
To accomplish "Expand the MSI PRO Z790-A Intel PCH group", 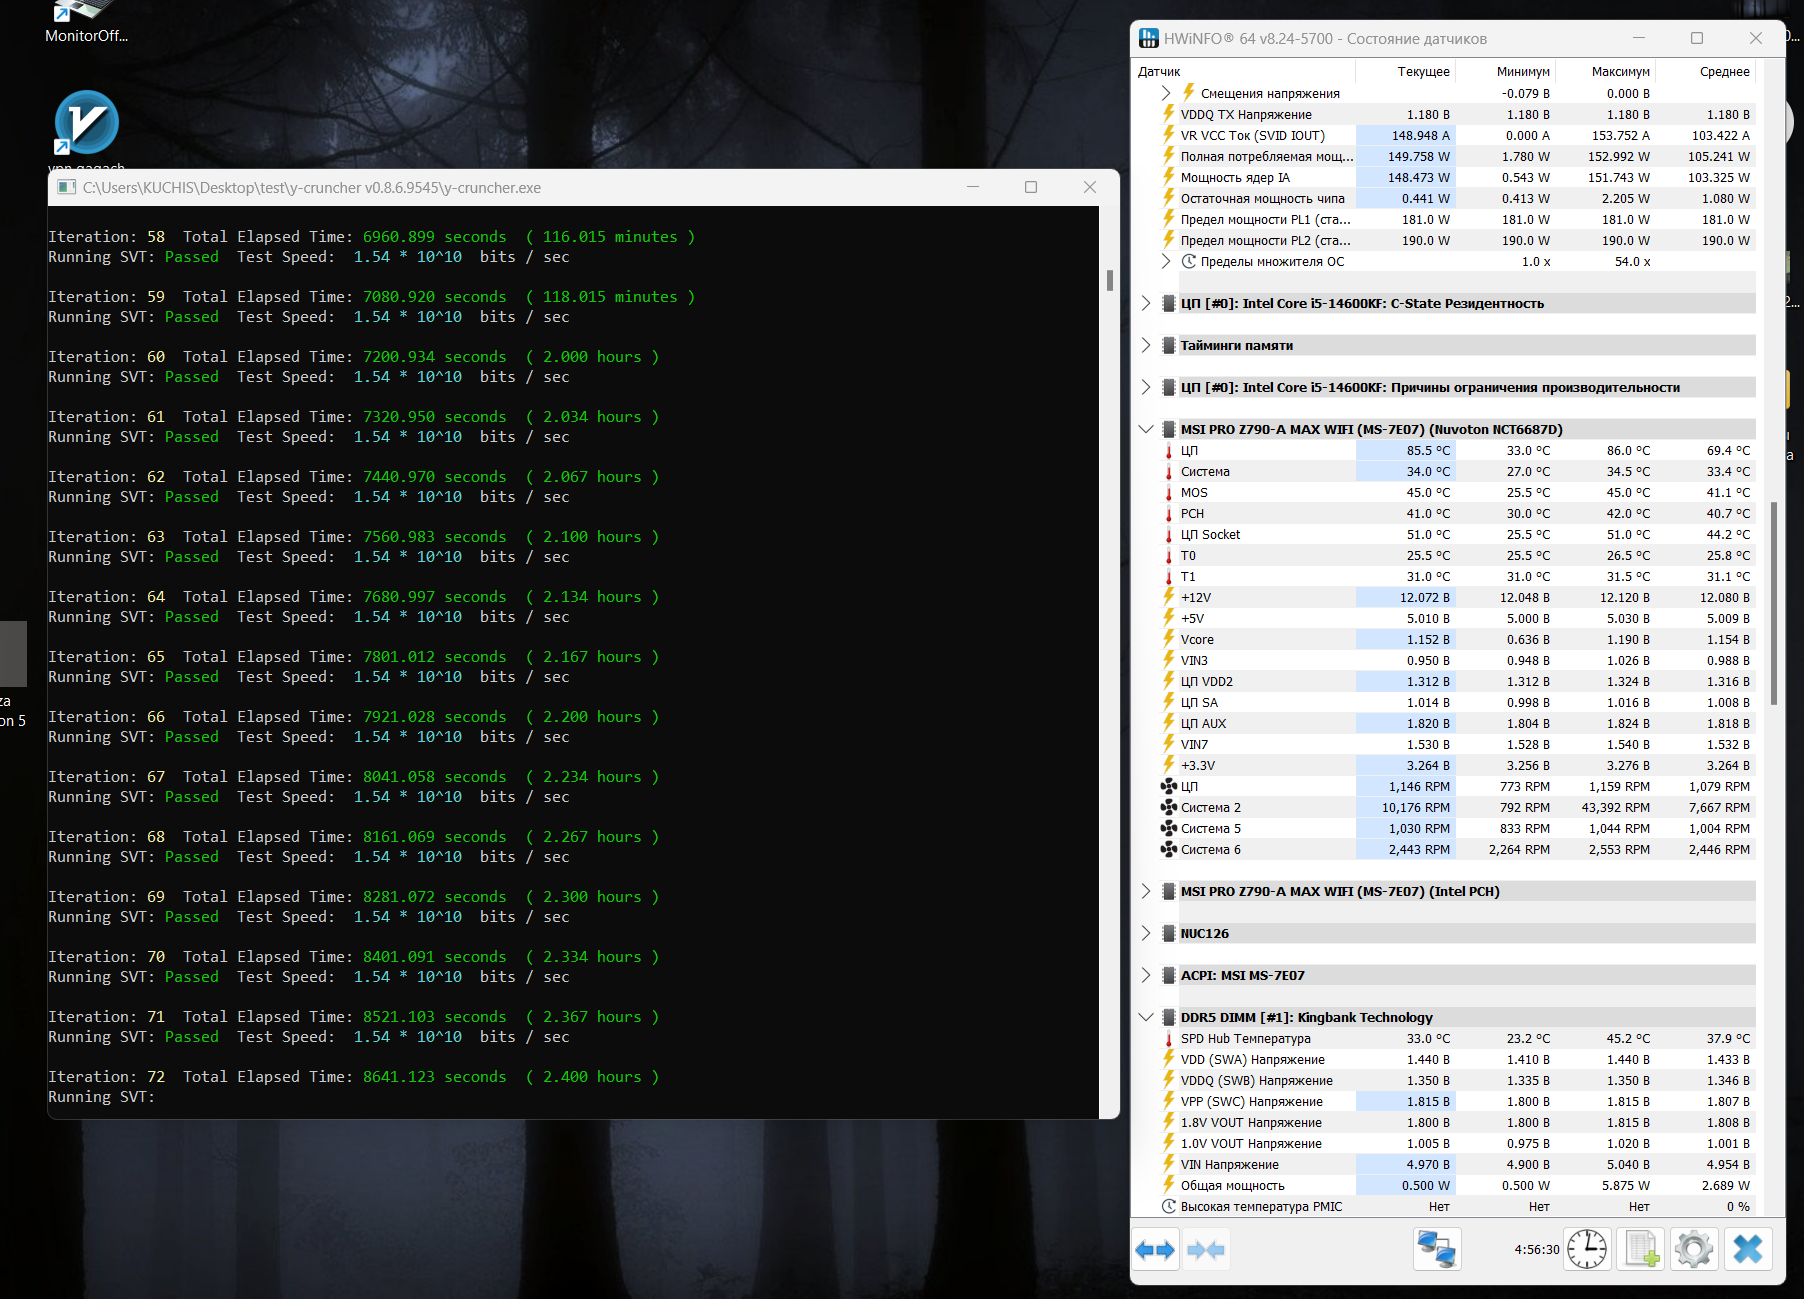I will [1146, 891].
